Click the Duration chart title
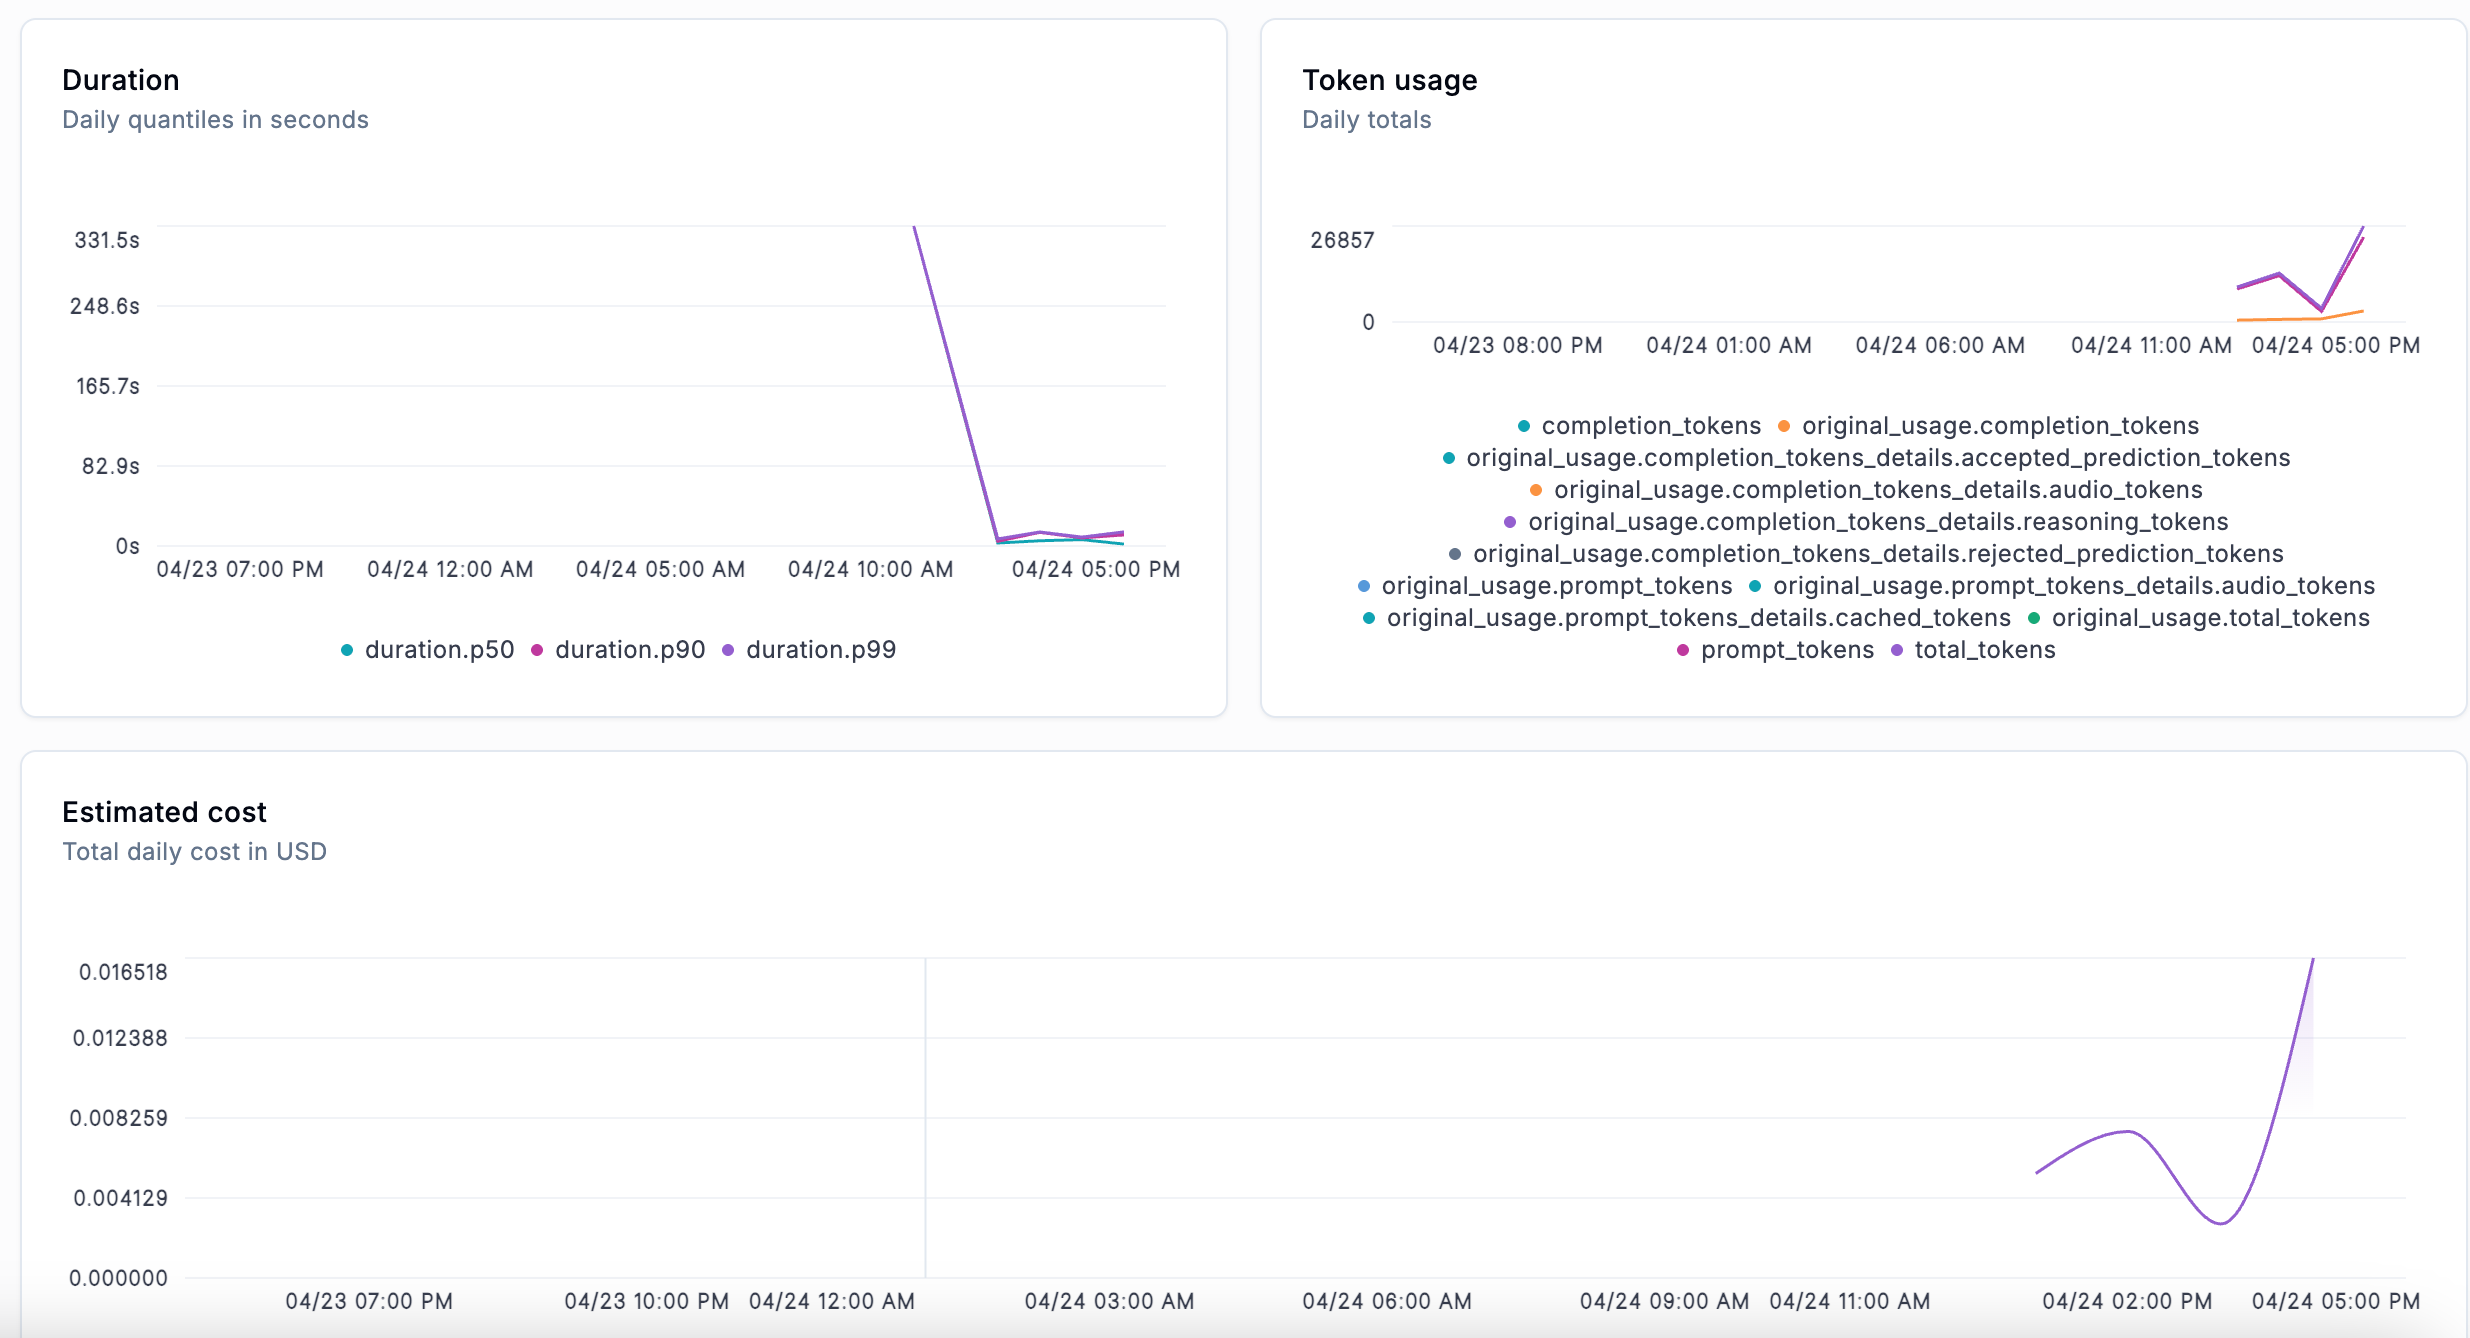 [121, 79]
